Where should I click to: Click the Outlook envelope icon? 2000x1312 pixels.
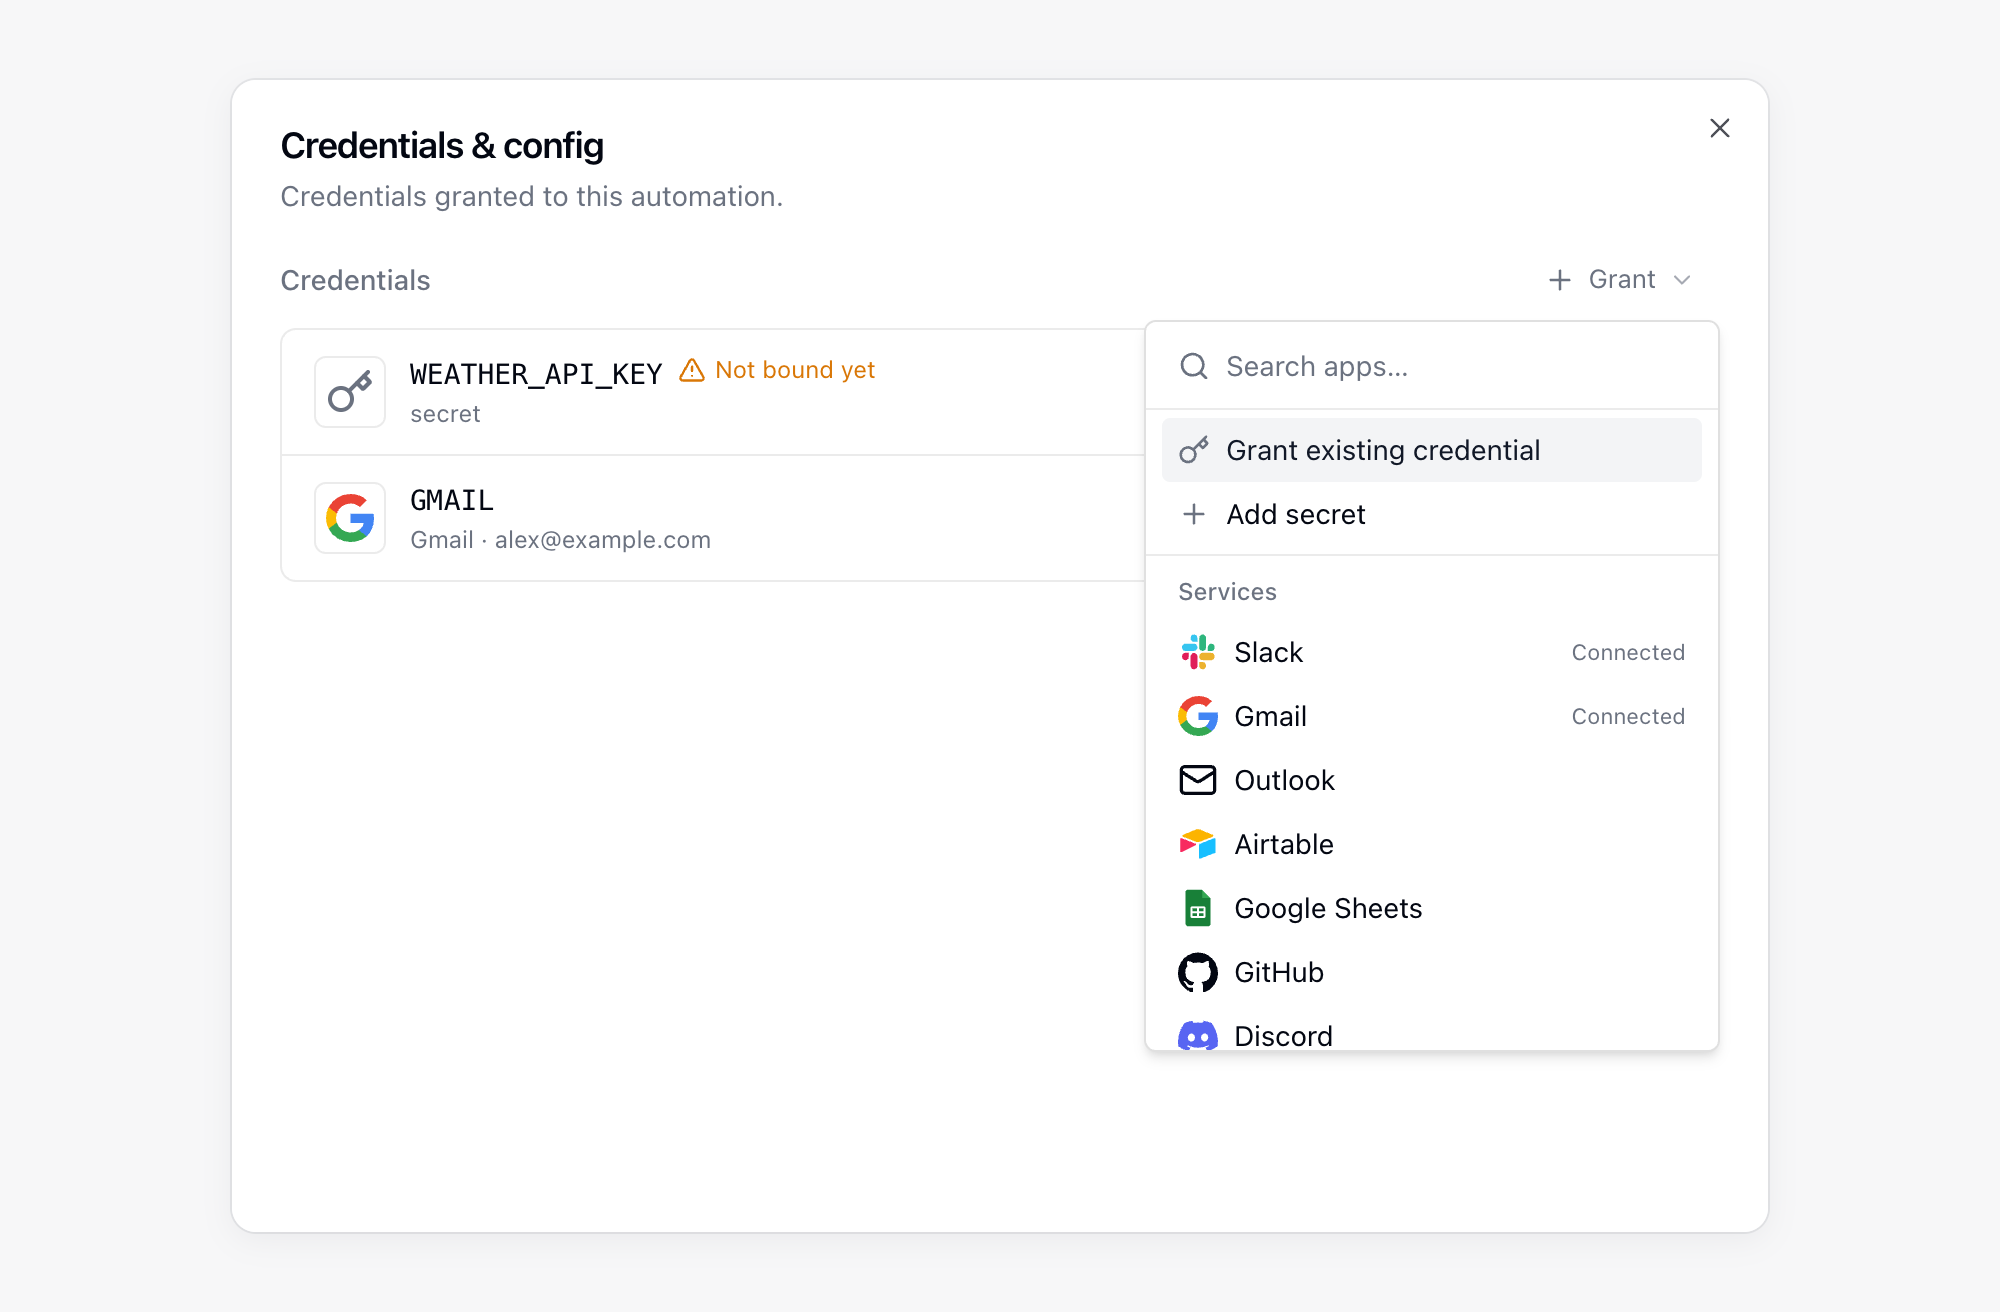click(x=1198, y=780)
